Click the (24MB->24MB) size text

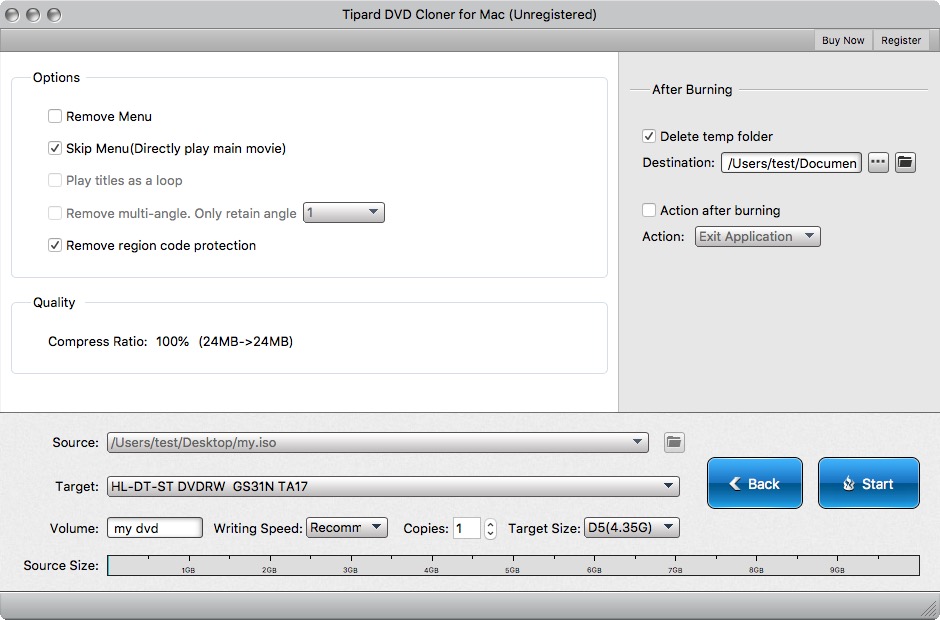tap(246, 342)
